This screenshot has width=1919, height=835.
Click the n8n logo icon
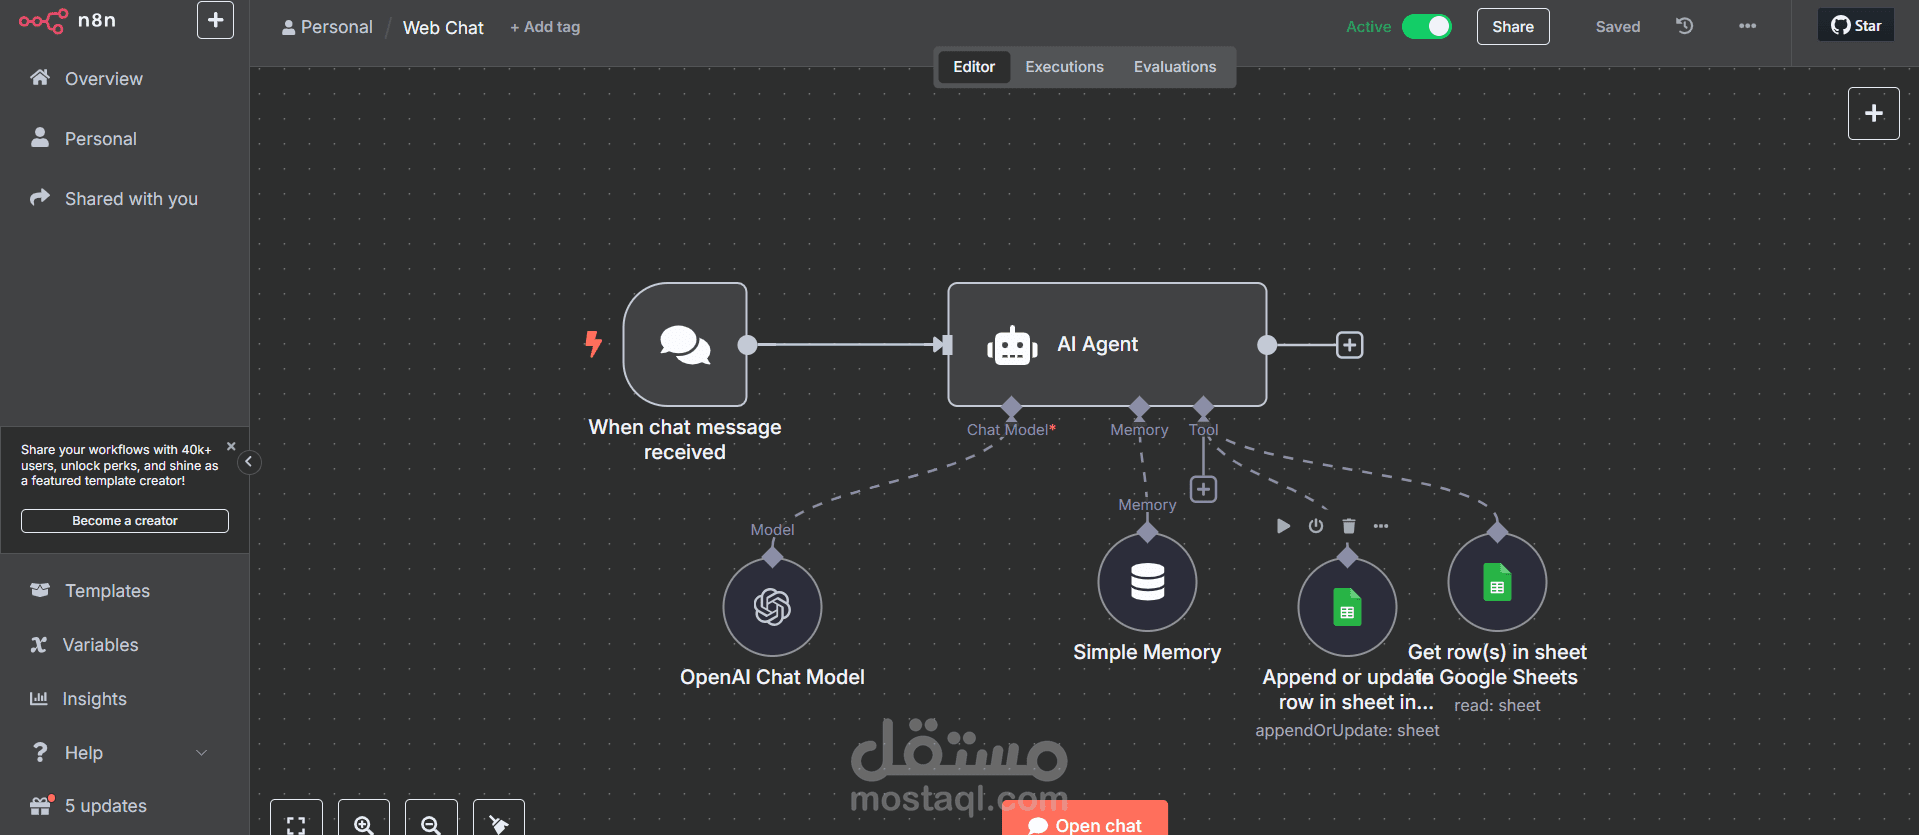43,20
